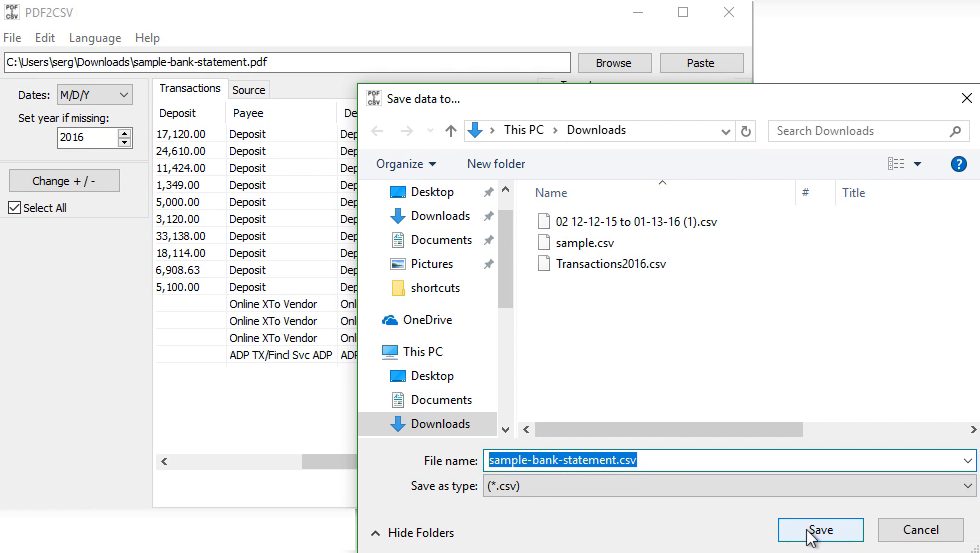Open the Help menu
Image resolution: width=980 pixels, height=553 pixels.
coord(148,38)
